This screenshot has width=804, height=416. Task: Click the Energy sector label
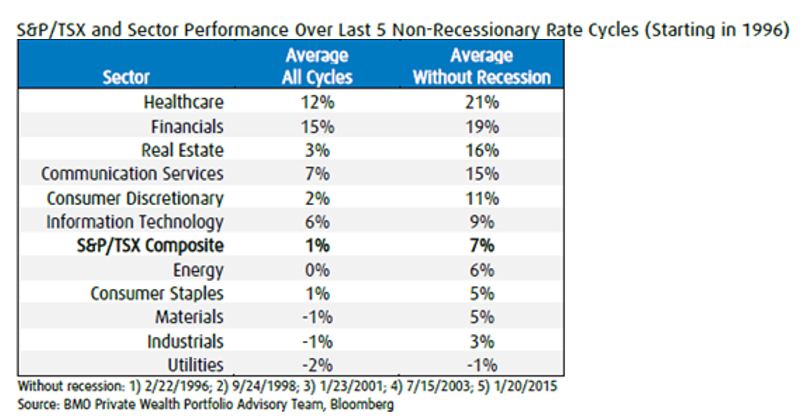point(196,270)
